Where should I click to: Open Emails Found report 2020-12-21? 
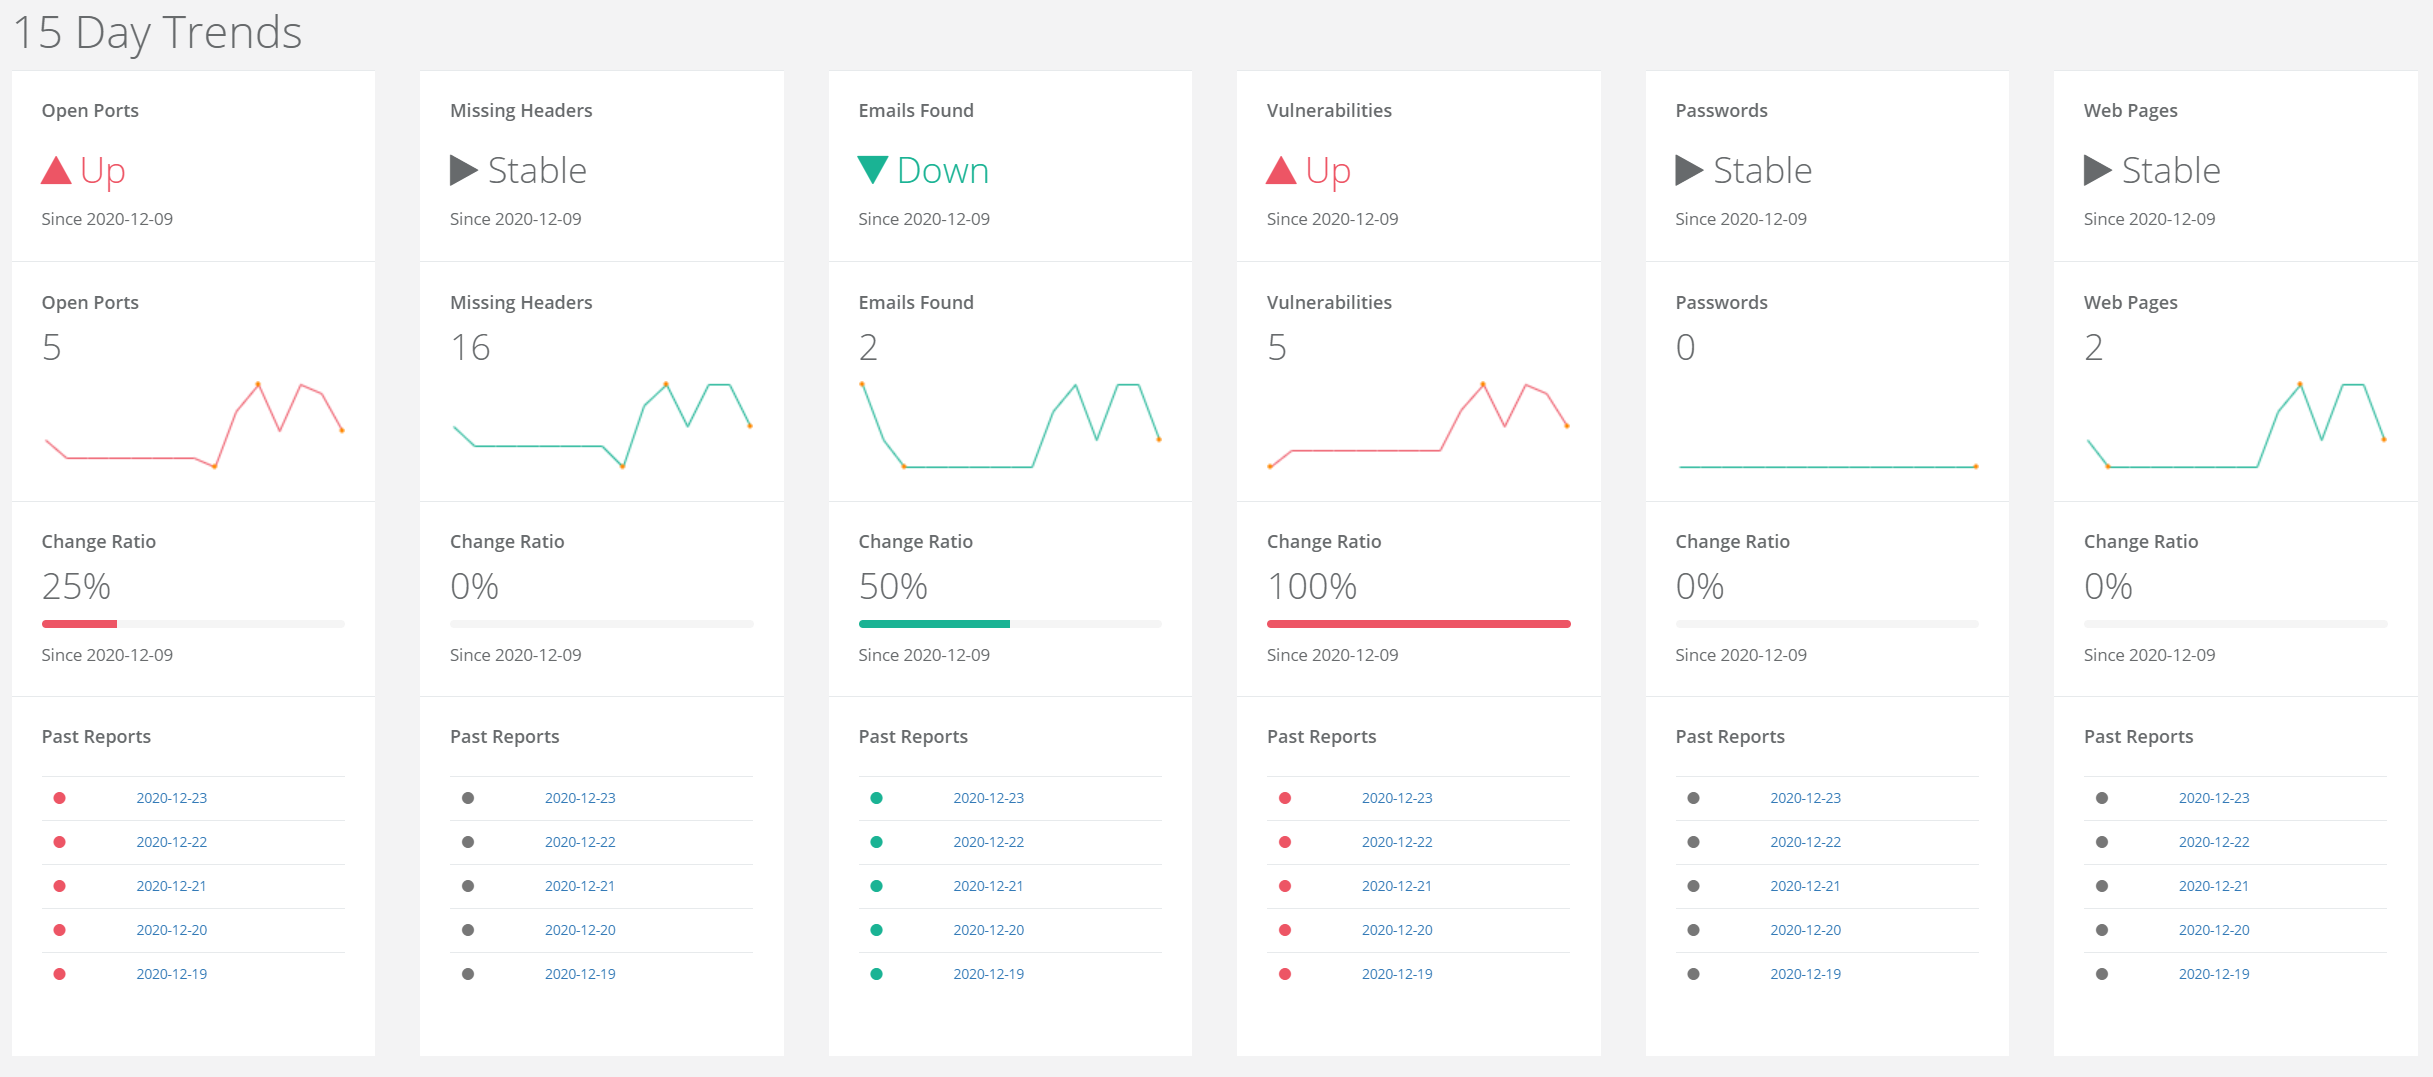pos(989,886)
